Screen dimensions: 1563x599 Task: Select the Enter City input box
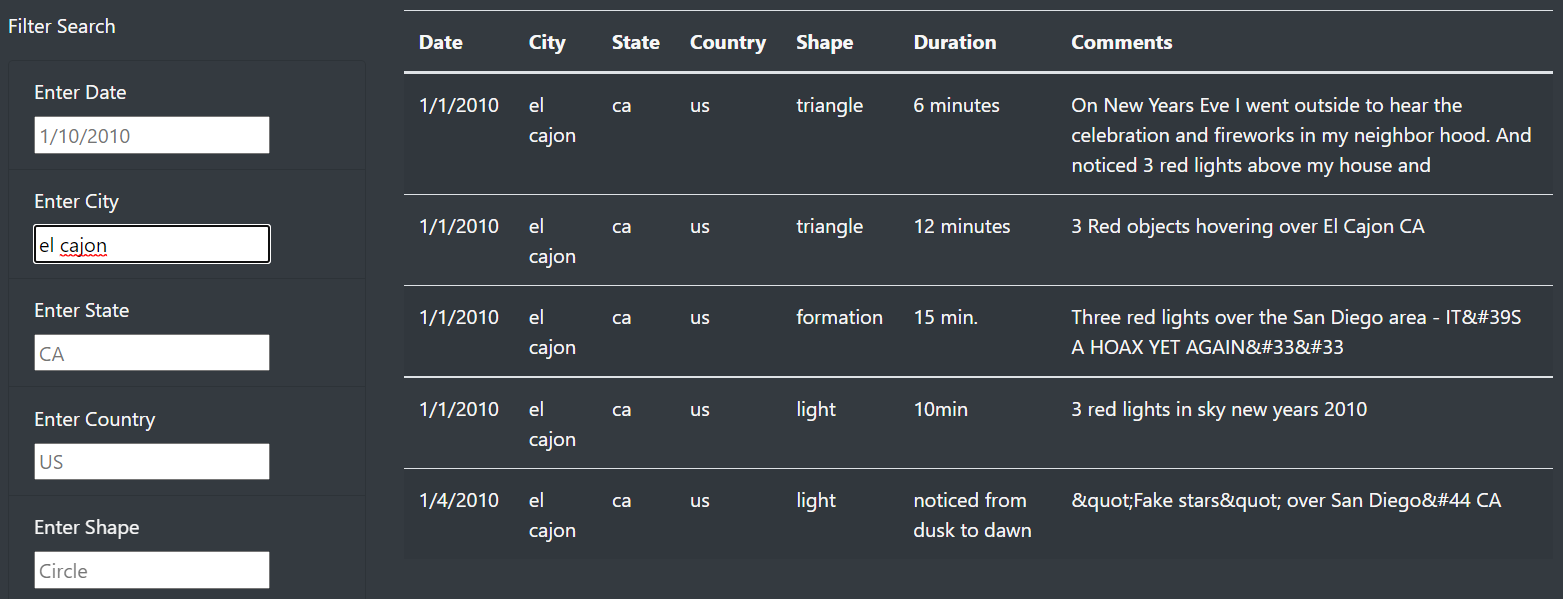coord(151,243)
